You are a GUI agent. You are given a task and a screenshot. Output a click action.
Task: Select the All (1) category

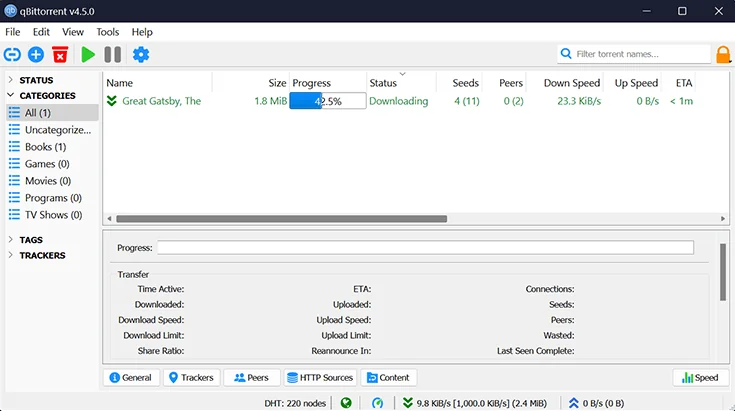pos(52,112)
